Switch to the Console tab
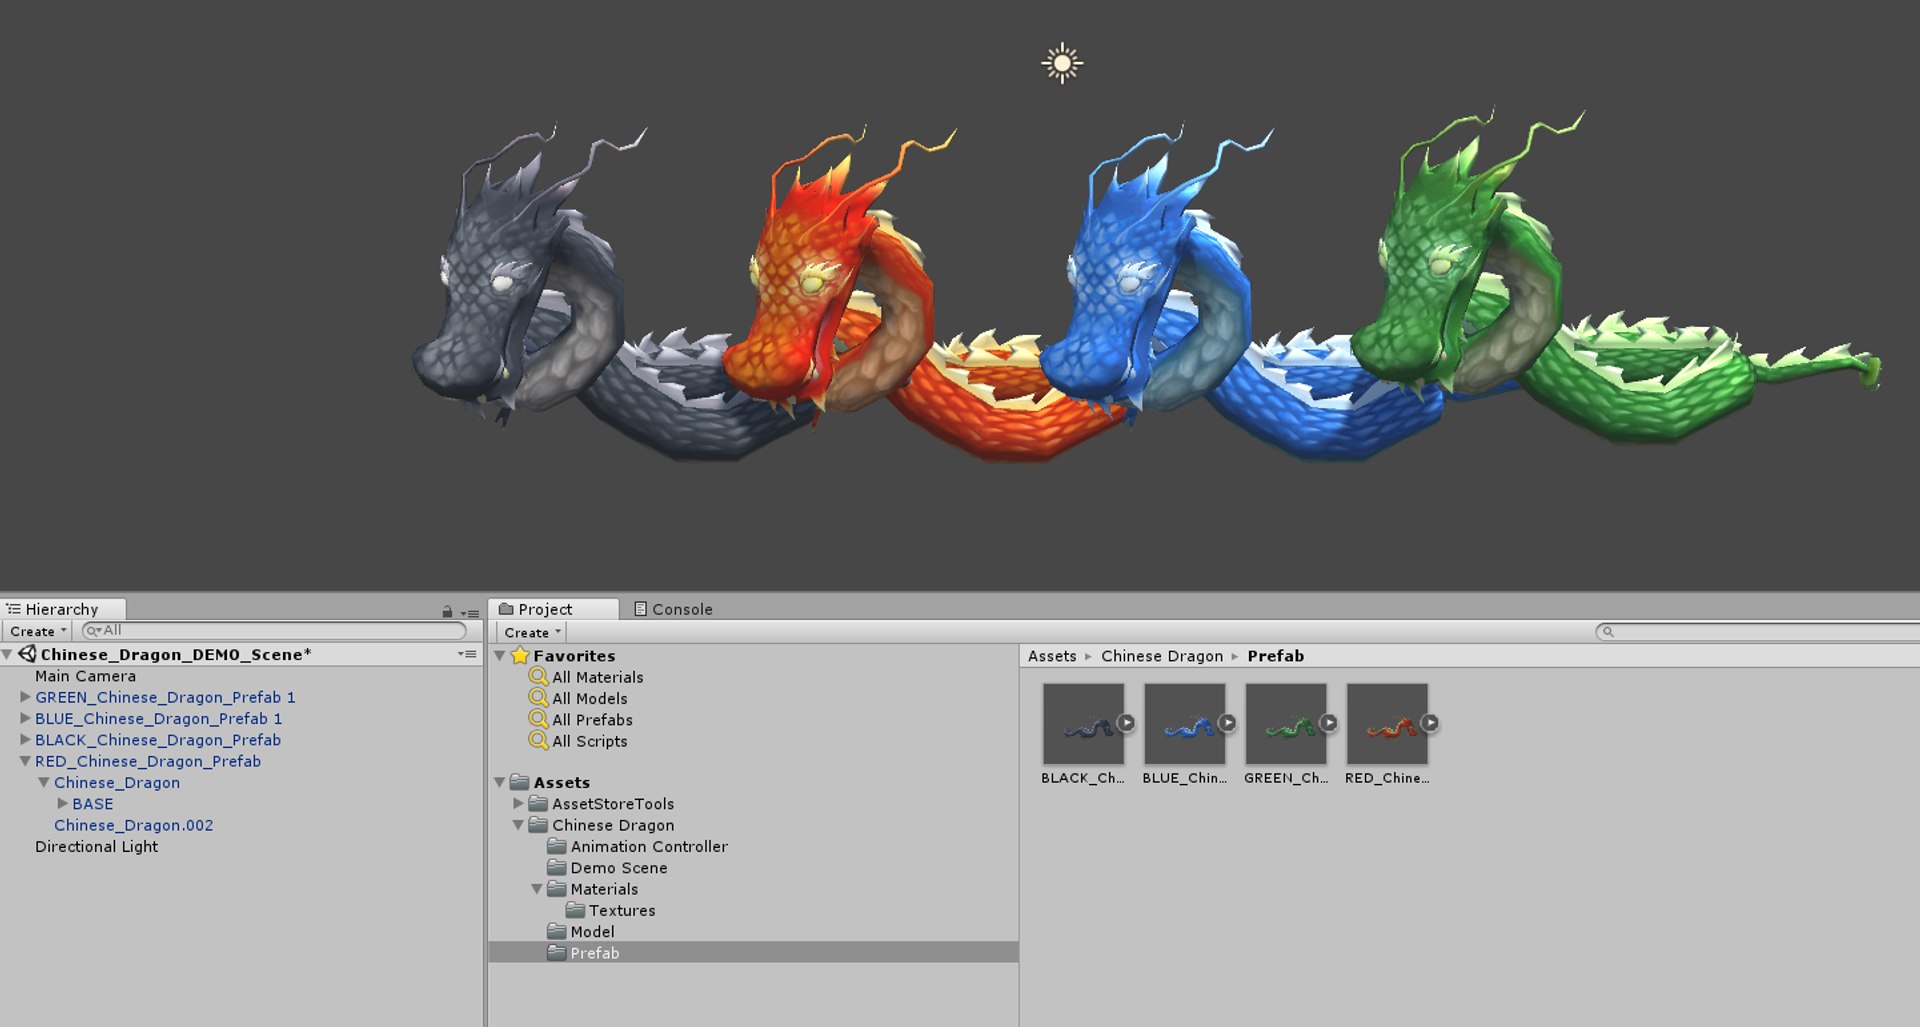 pyautogui.click(x=673, y=609)
